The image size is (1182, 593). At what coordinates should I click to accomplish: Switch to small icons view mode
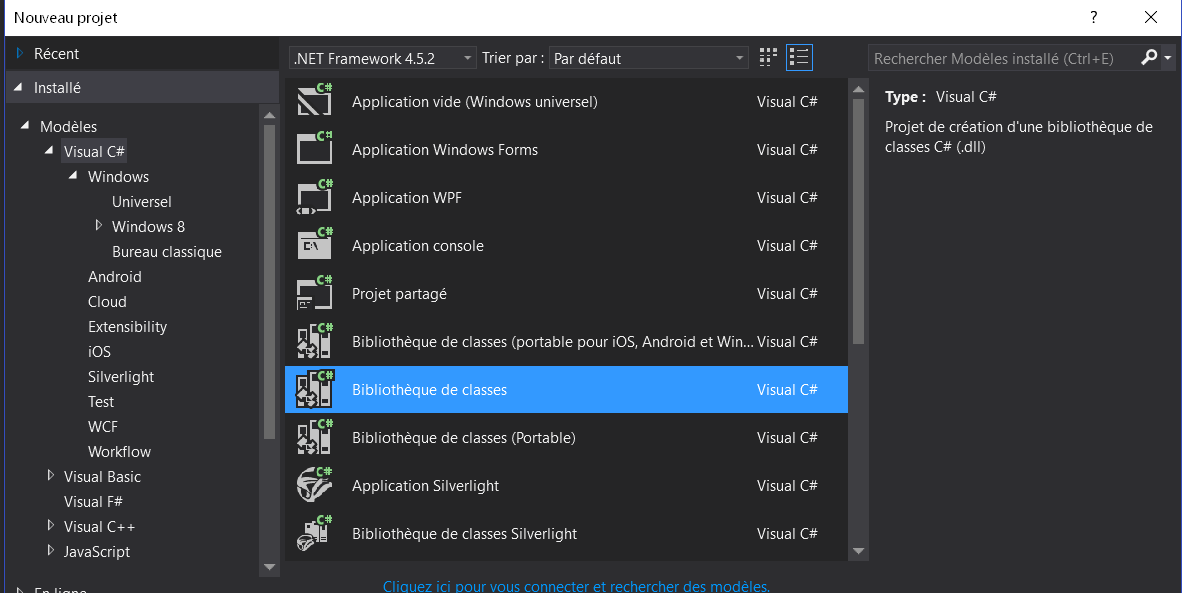point(767,57)
